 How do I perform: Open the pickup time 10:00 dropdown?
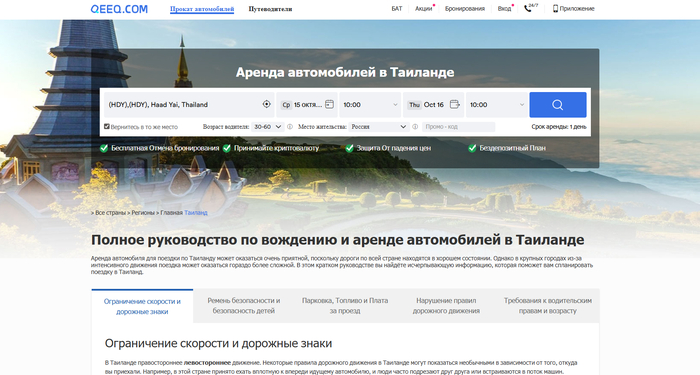[x=370, y=105]
